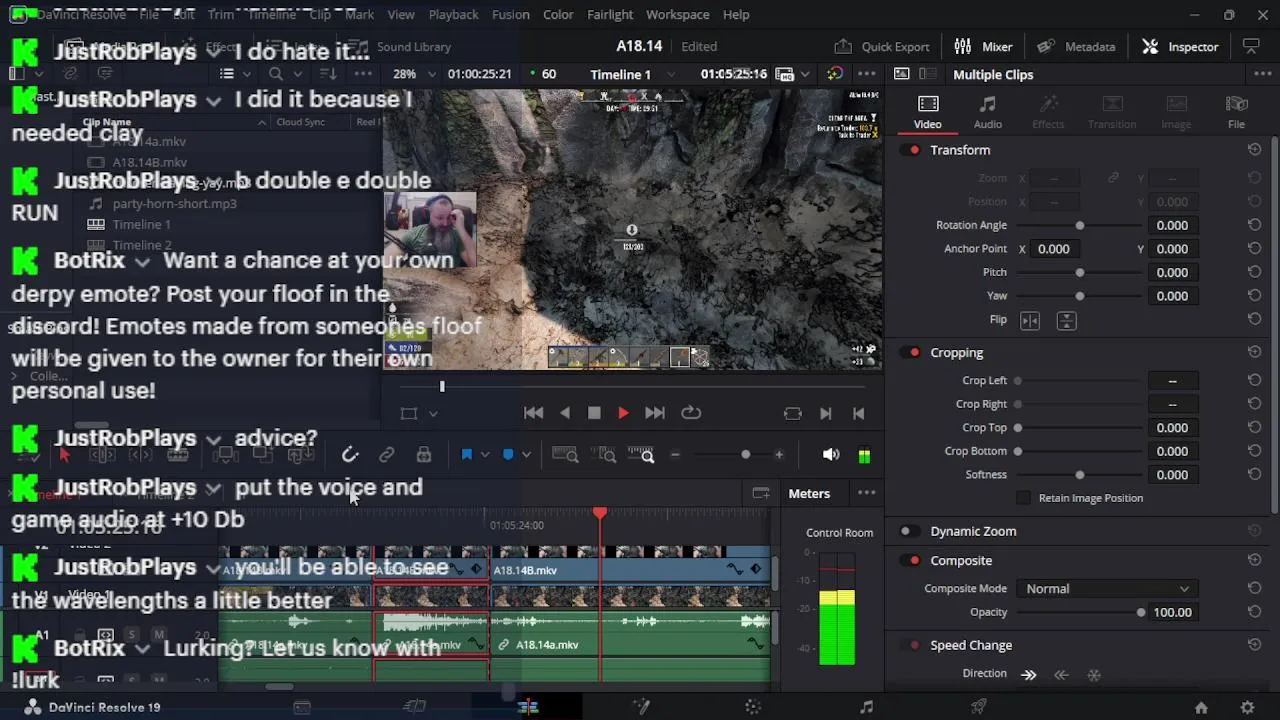Open the Meters options three-dot menu
Image resolution: width=1280 pixels, height=720 pixels.
[x=866, y=493]
